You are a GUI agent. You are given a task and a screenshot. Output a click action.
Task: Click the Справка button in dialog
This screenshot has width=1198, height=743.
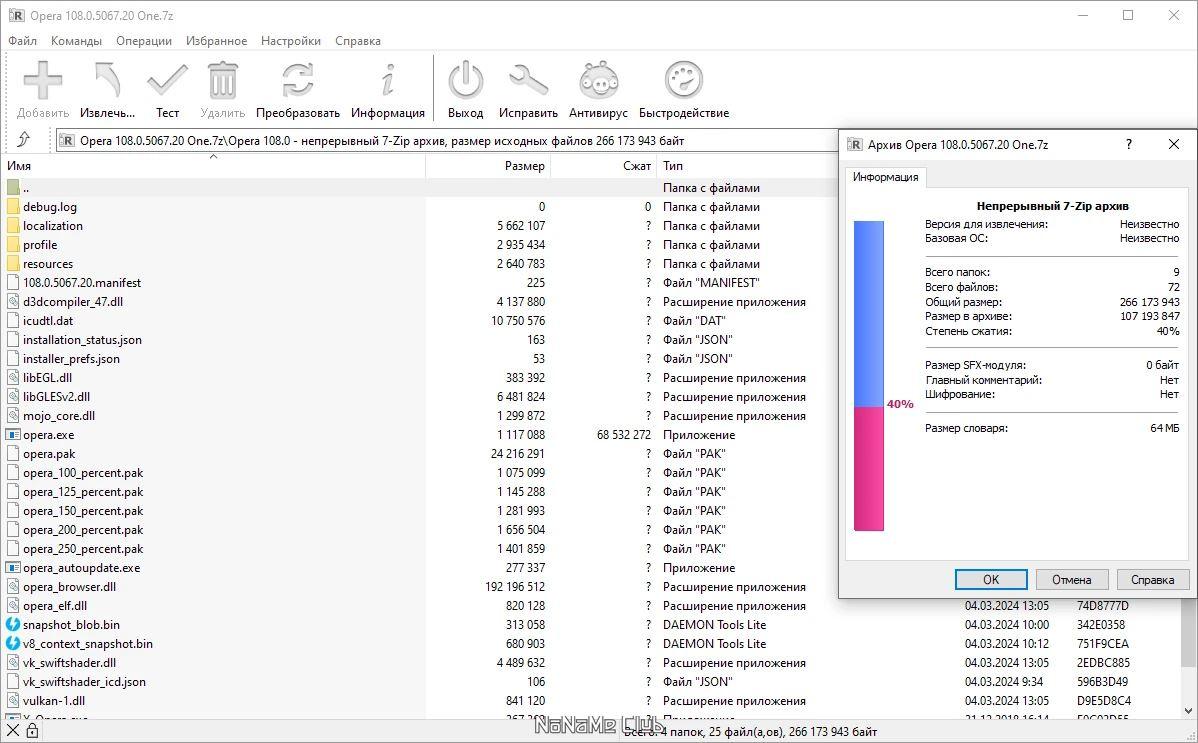[x=1152, y=579]
